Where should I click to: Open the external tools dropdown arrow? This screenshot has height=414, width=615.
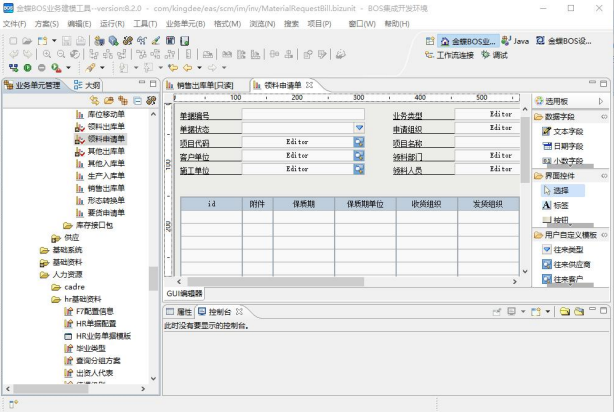click(102, 68)
